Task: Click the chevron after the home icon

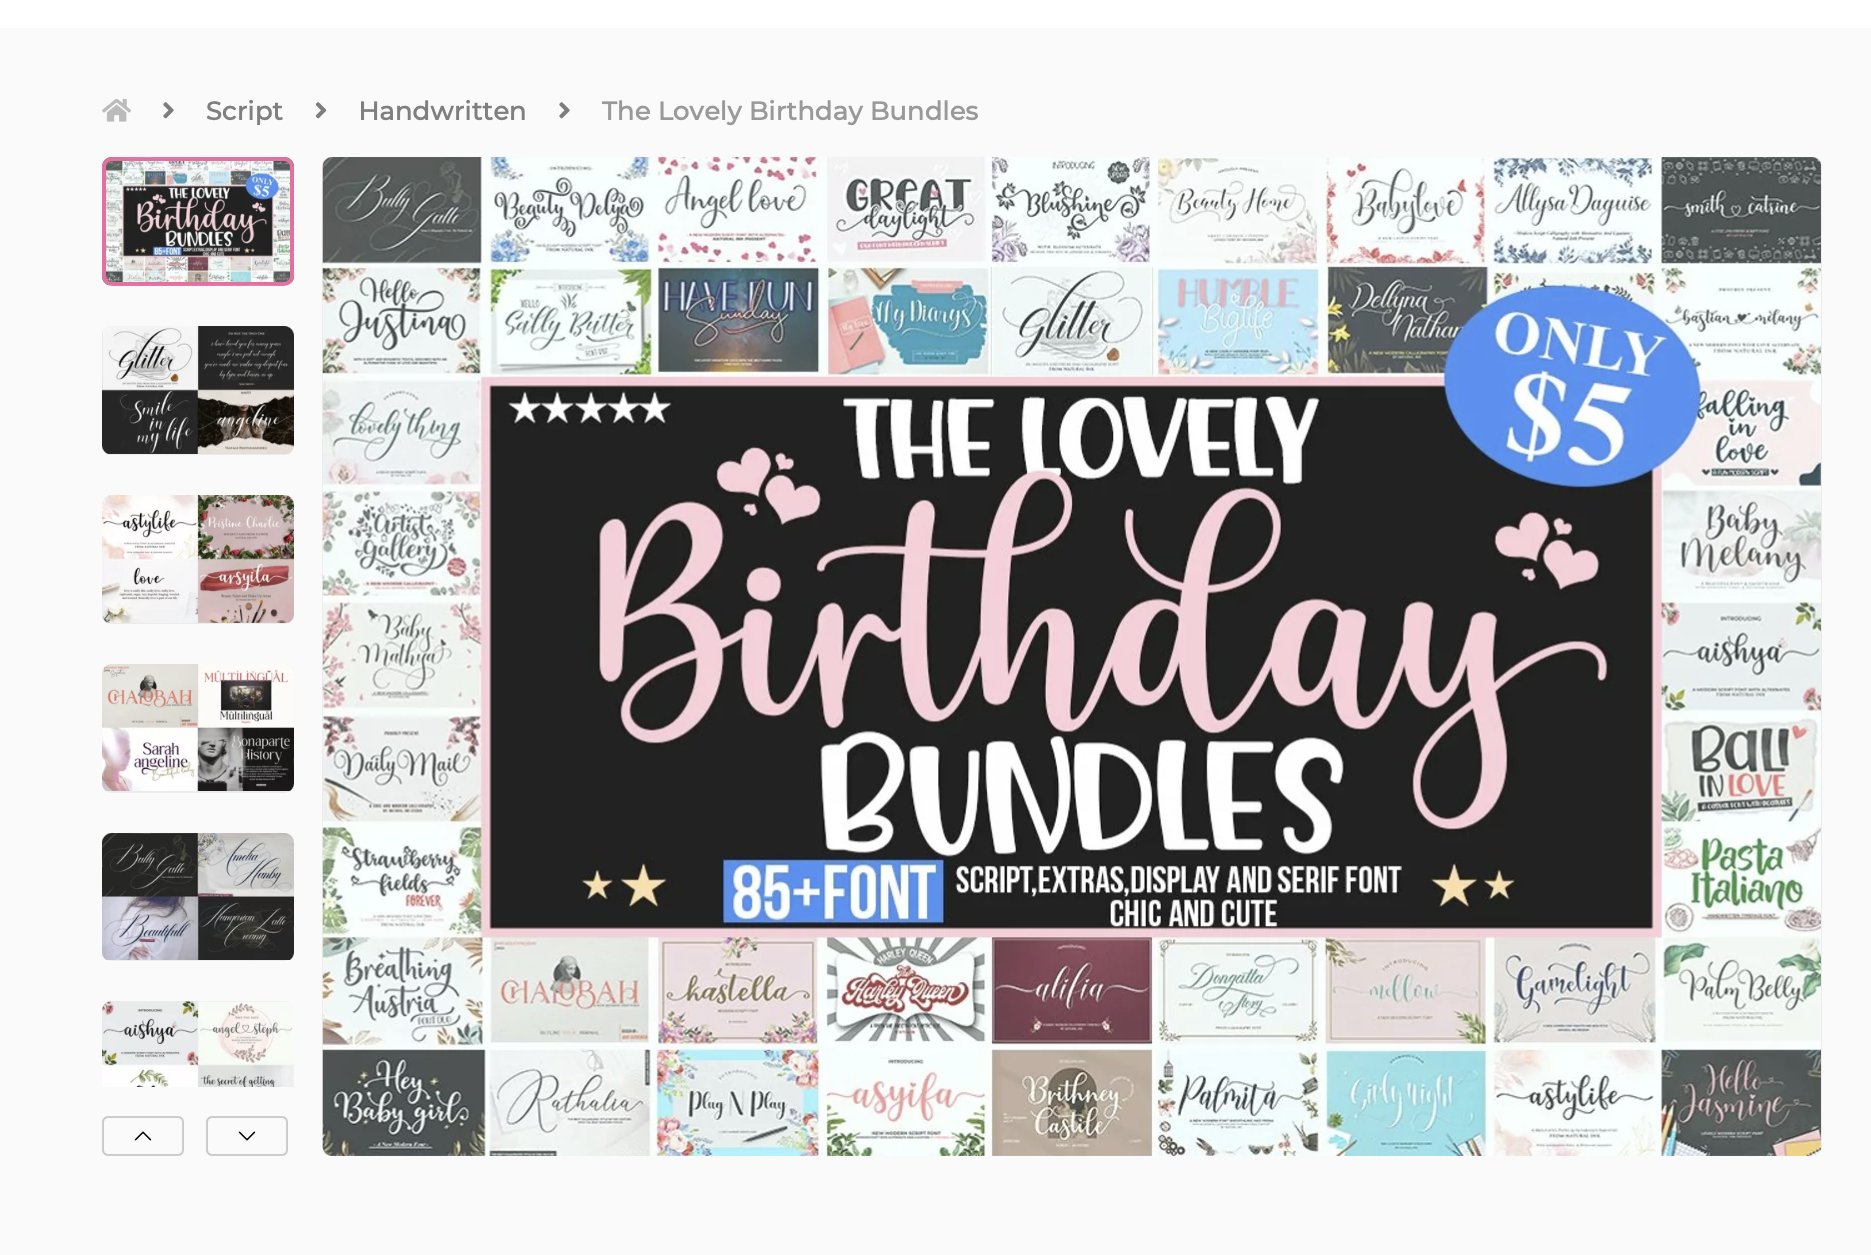Action: pos(168,111)
